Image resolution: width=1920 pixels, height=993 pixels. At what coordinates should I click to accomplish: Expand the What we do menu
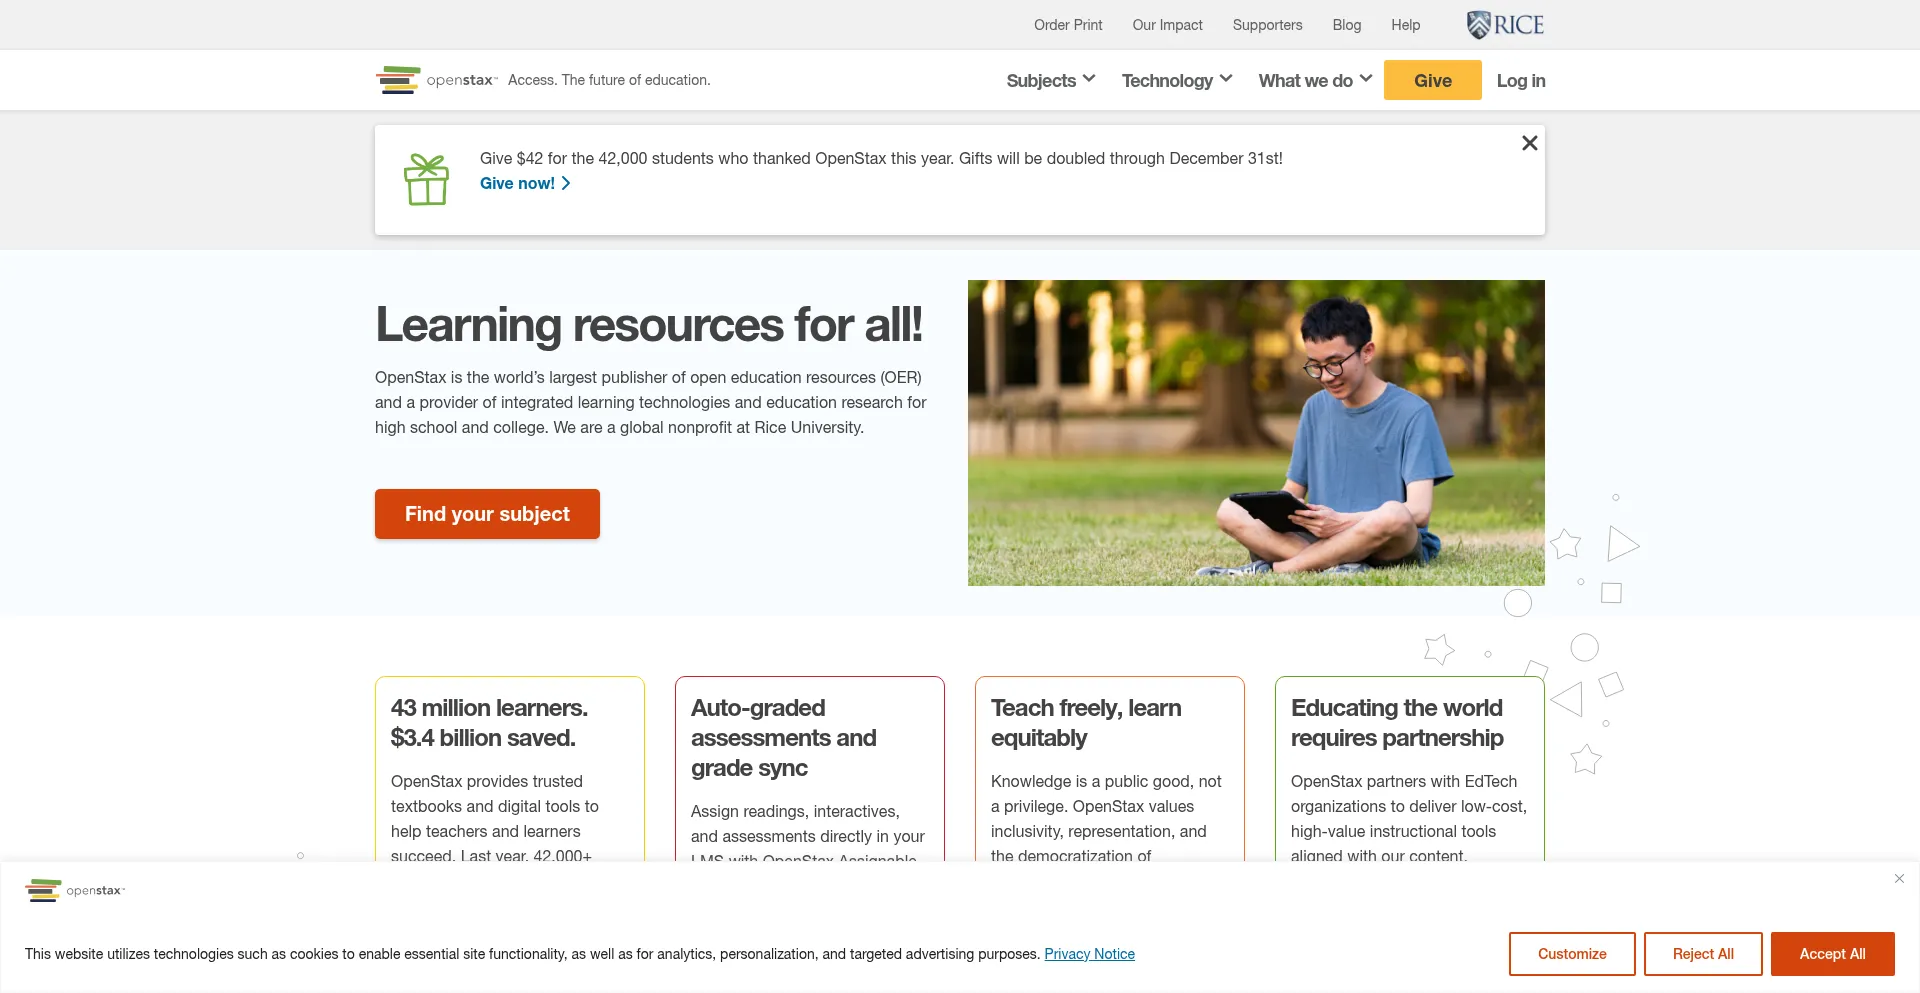(x=1314, y=80)
